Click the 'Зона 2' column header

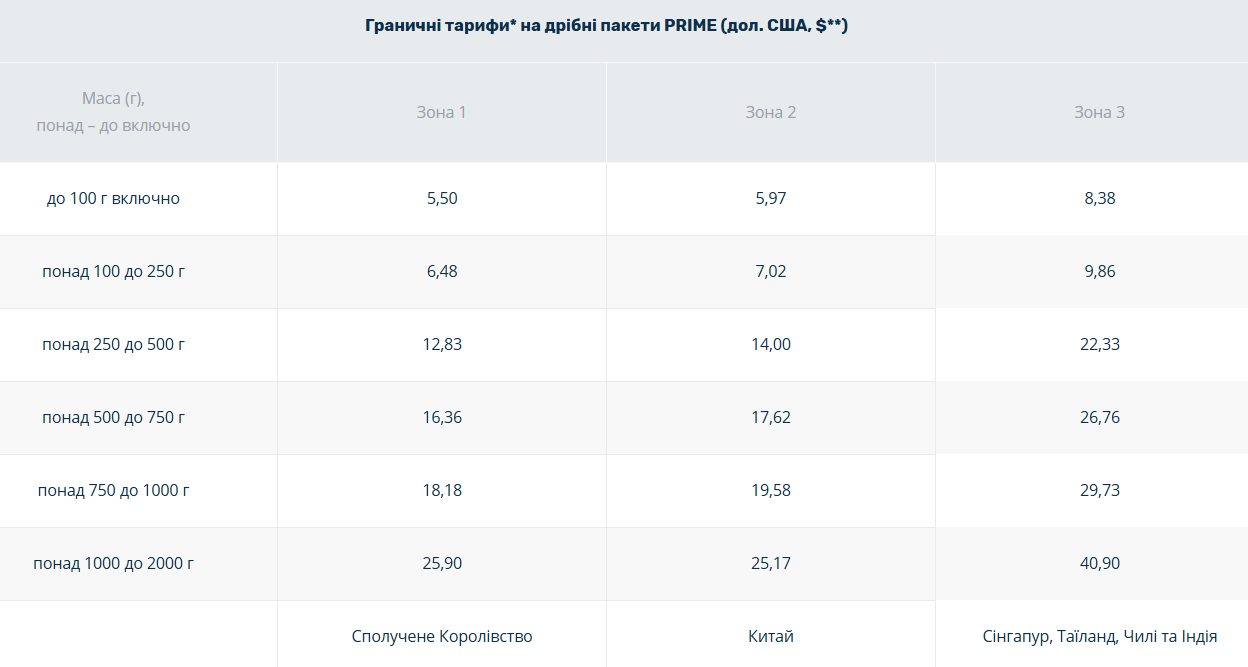pyautogui.click(x=771, y=112)
